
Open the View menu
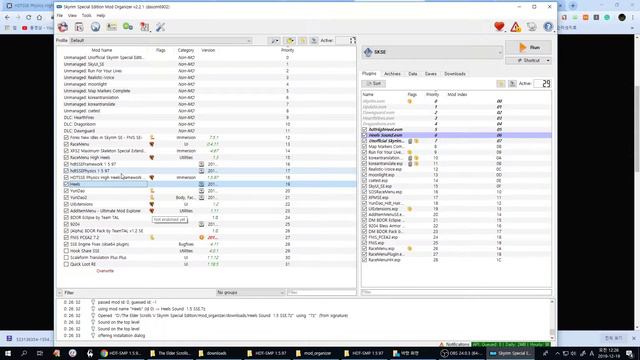point(72,16)
